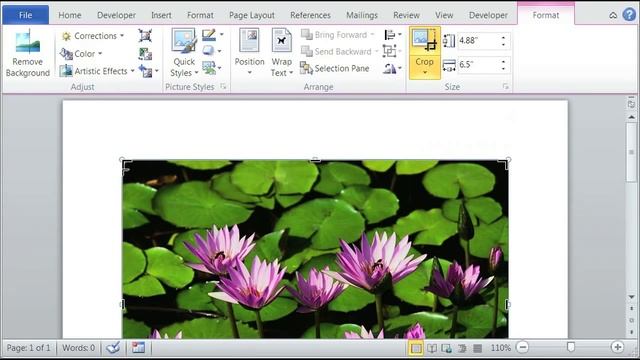This screenshot has height=360, width=640.
Task: Open the Corrections dropdown
Action: [x=93, y=36]
